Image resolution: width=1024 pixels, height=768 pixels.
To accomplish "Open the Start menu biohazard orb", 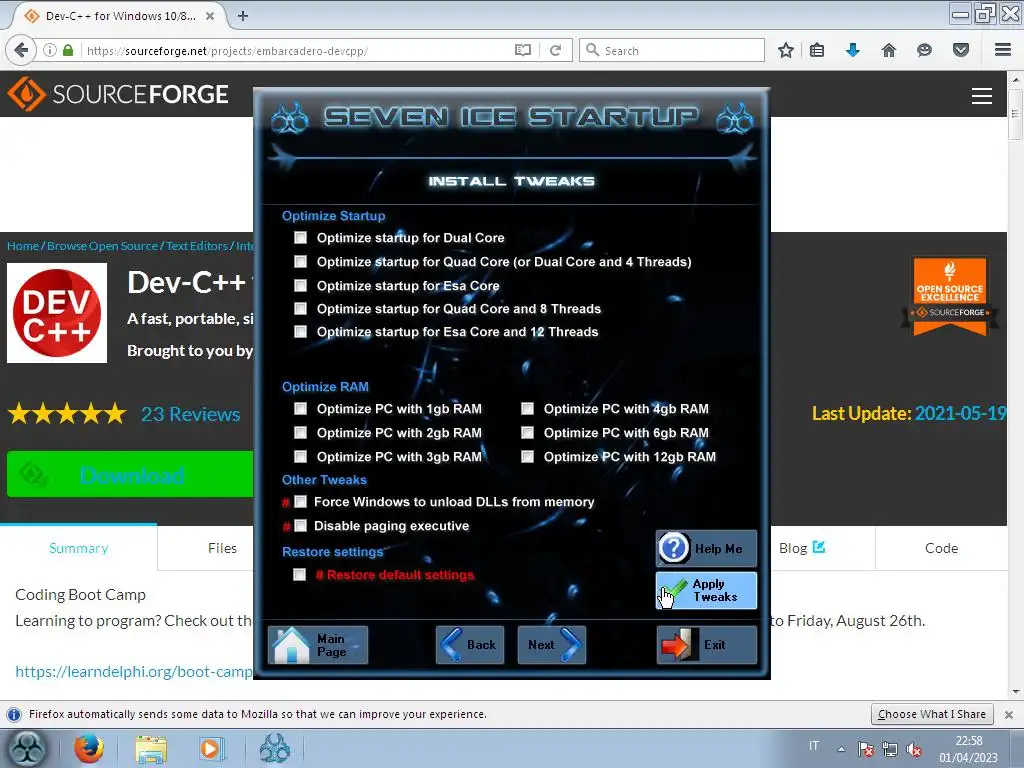I will pos(27,748).
